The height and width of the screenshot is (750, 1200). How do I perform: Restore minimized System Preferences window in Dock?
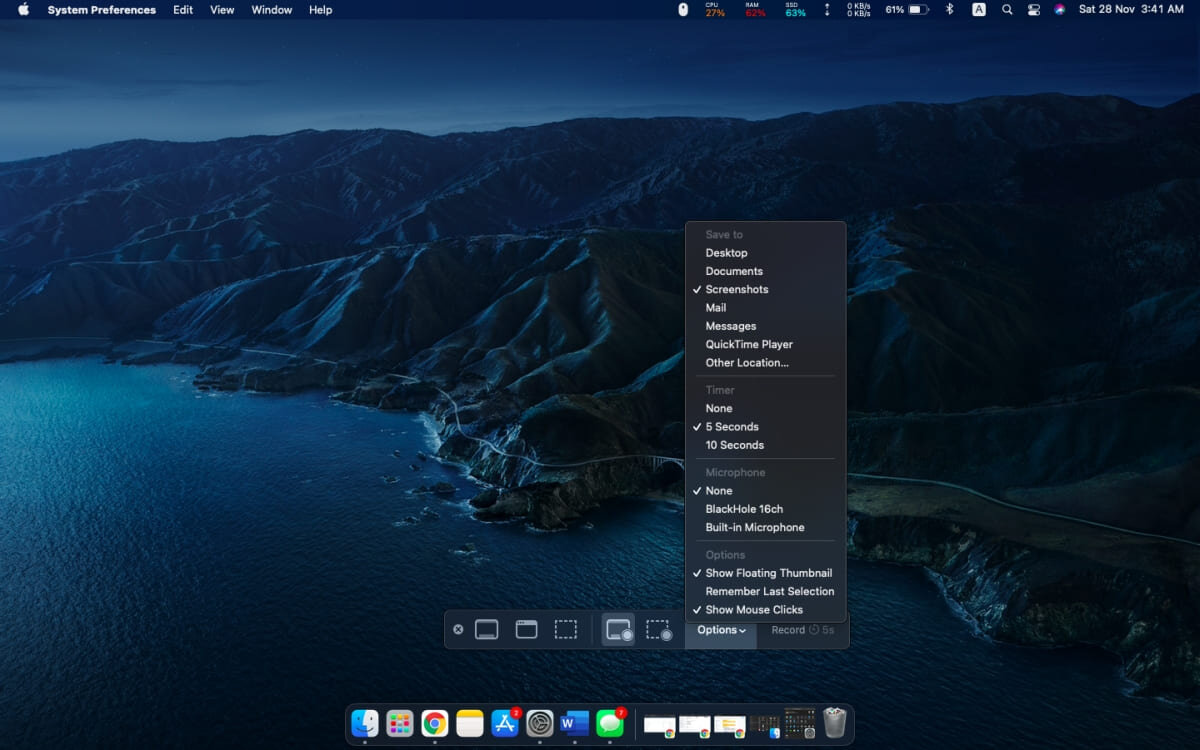[800, 723]
